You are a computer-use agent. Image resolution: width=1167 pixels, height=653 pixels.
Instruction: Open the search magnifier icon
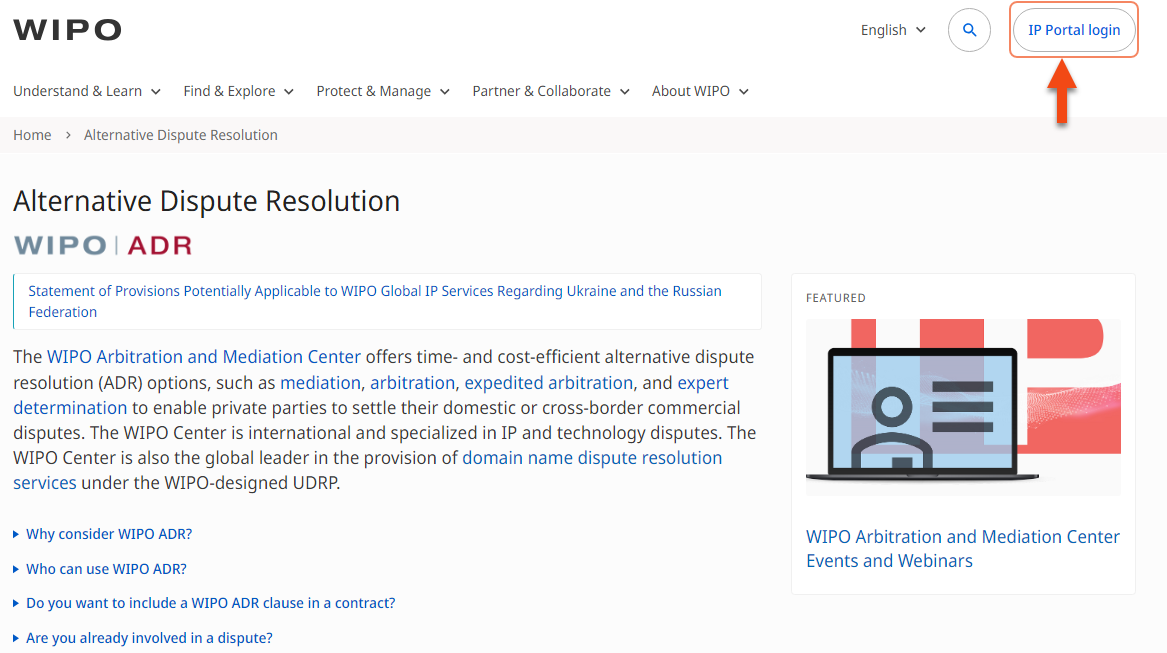click(x=969, y=30)
